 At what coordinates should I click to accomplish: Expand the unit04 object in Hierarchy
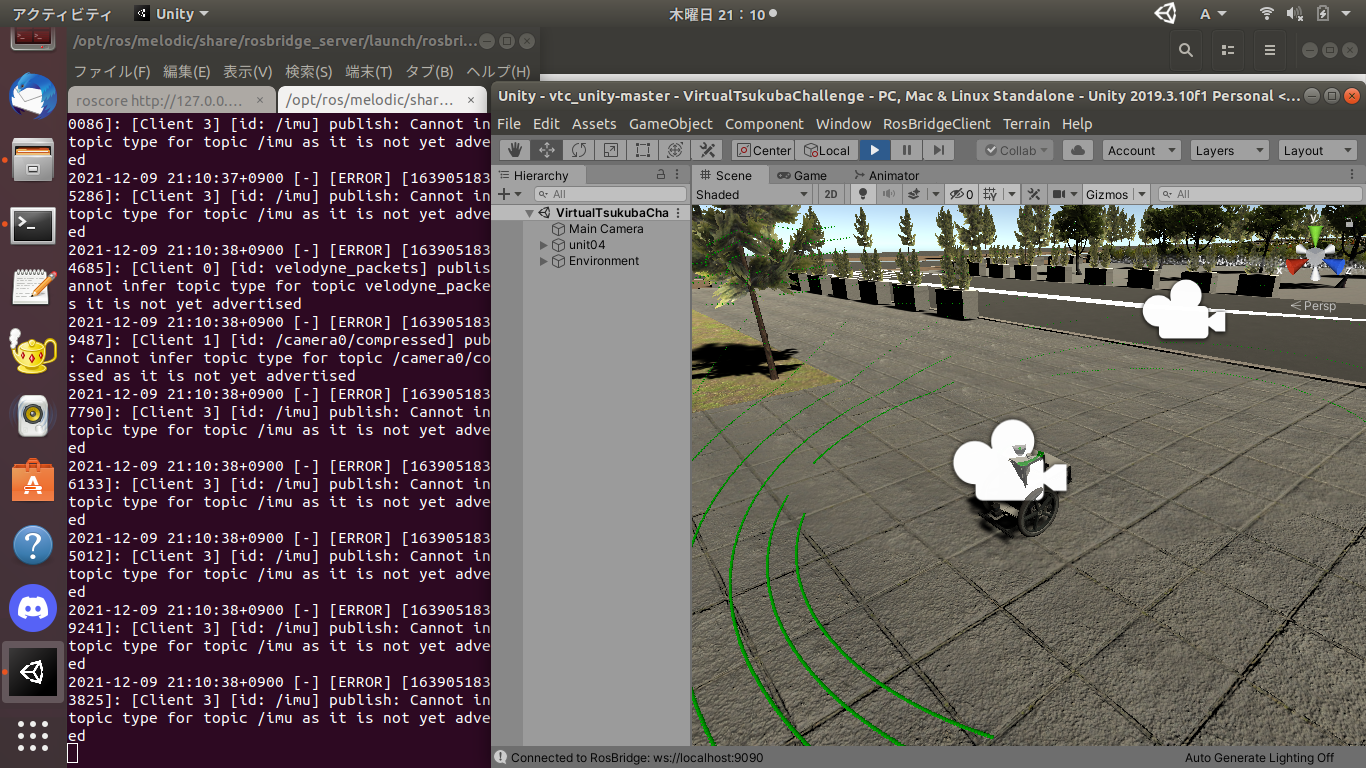click(x=544, y=245)
